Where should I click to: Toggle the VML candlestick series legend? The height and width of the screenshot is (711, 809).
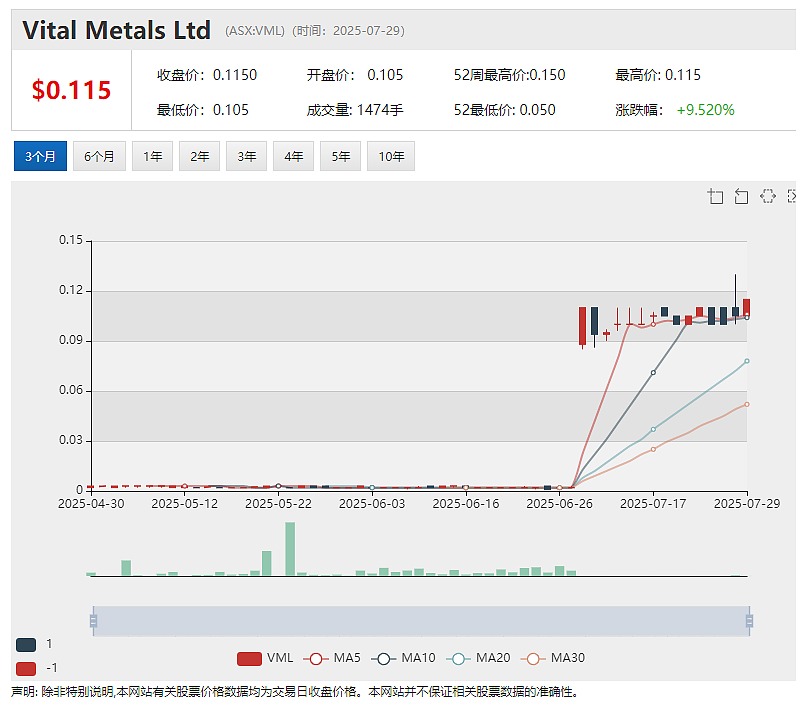[x=265, y=658]
